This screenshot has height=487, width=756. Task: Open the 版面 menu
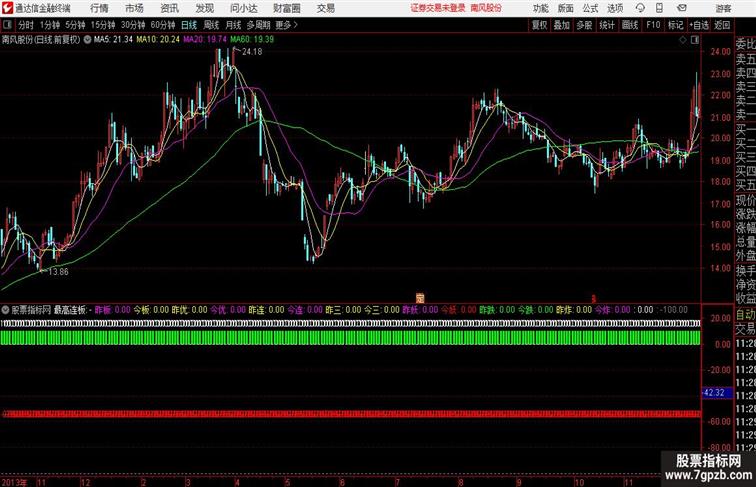pyautogui.click(x=566, y=8)
